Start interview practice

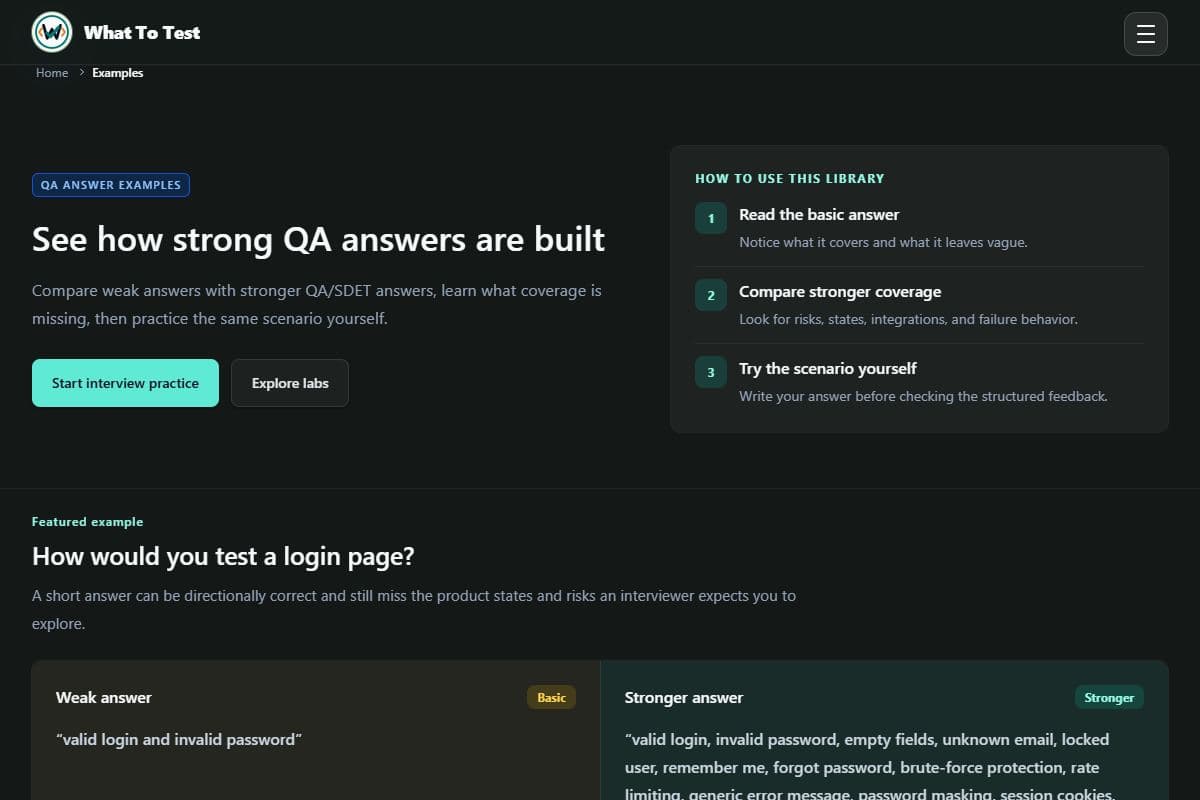pos(125,383)
